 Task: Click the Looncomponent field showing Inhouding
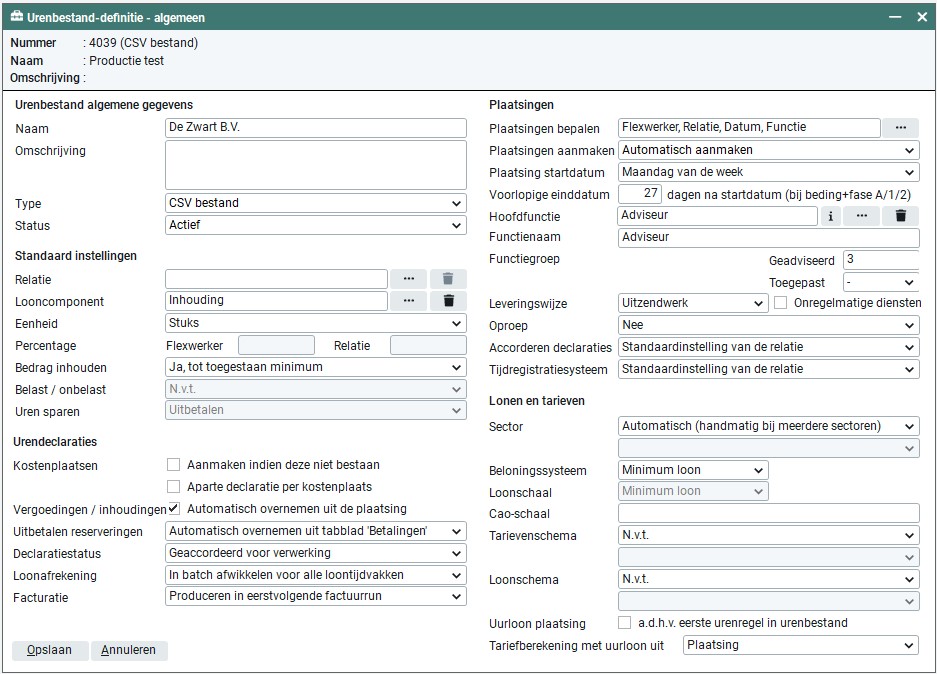(277, 301)
